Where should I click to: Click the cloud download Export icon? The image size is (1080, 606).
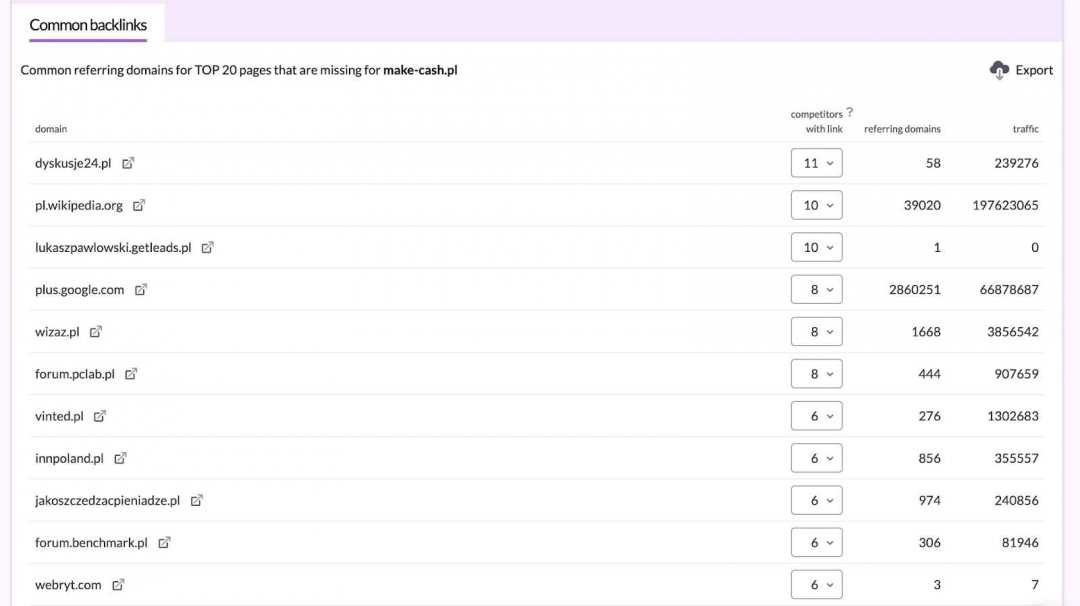[x=999, y=70]
